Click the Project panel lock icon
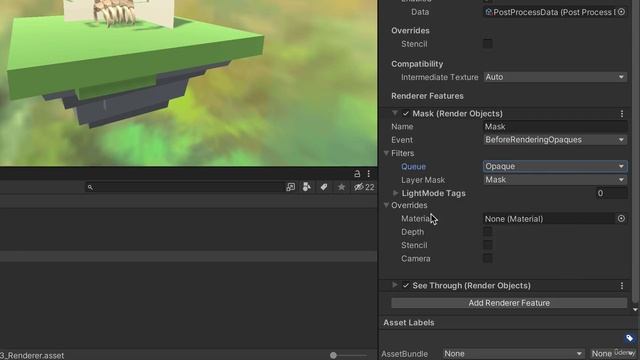 tap(357, 173)
